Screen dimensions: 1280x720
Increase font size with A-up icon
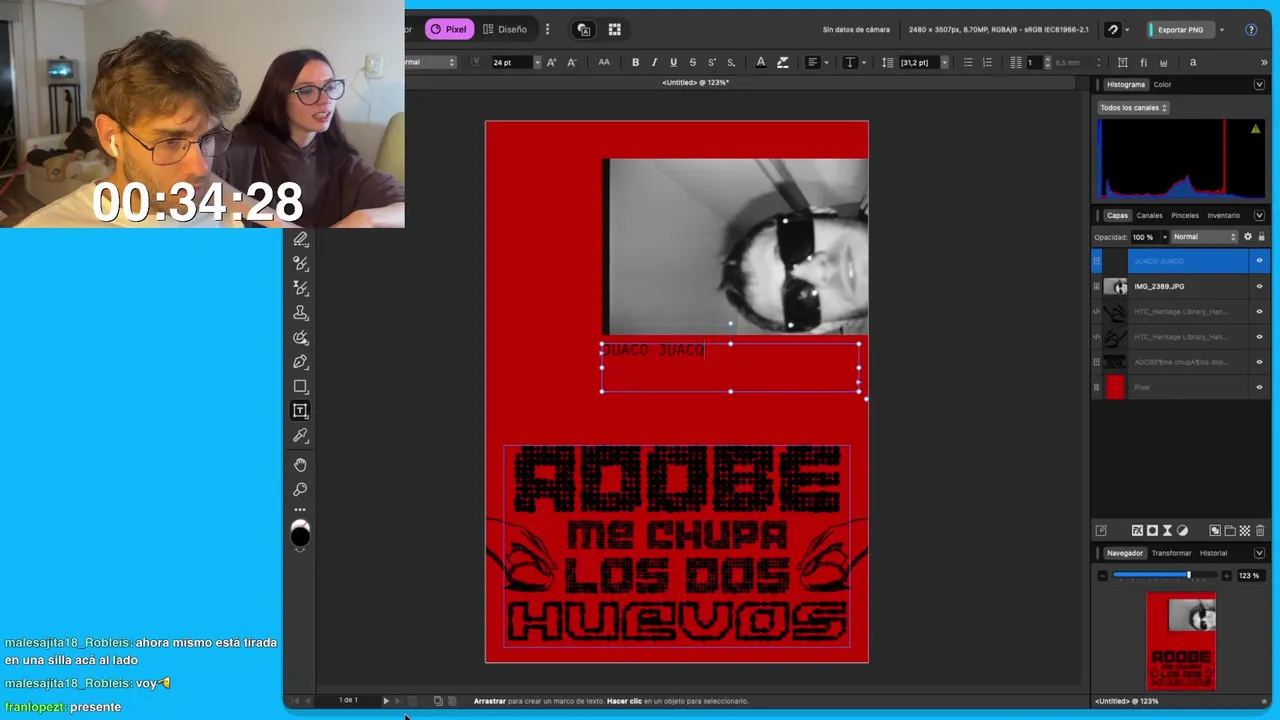click(551, 62)
